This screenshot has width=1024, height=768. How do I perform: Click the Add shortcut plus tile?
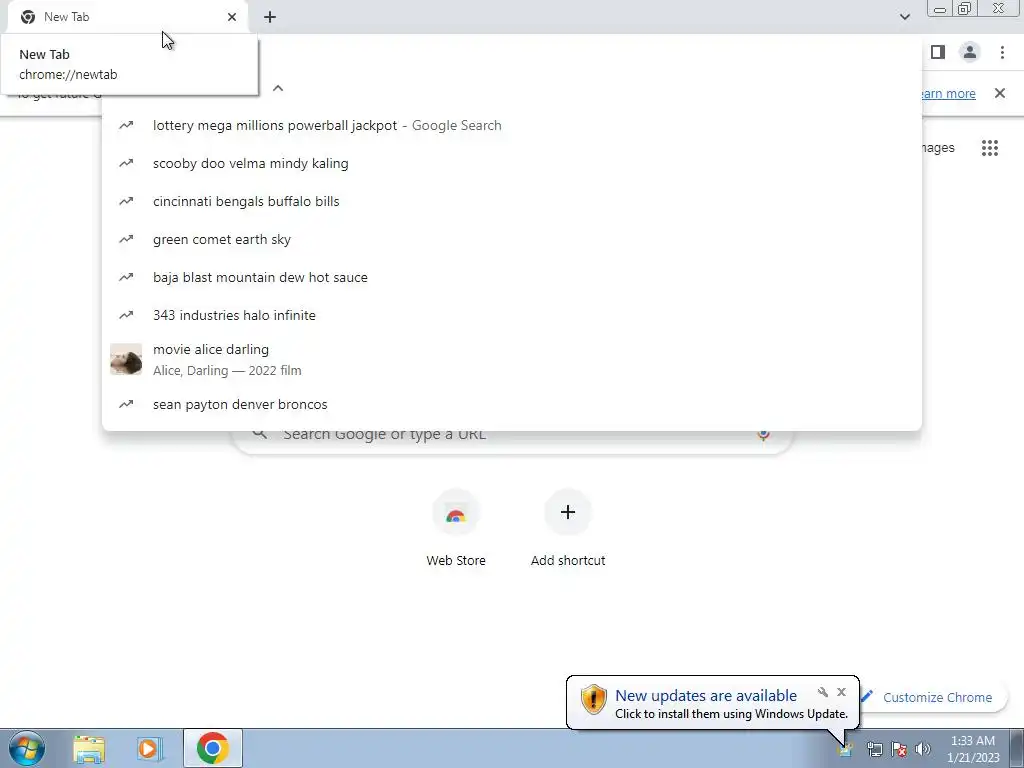(568, 512)
